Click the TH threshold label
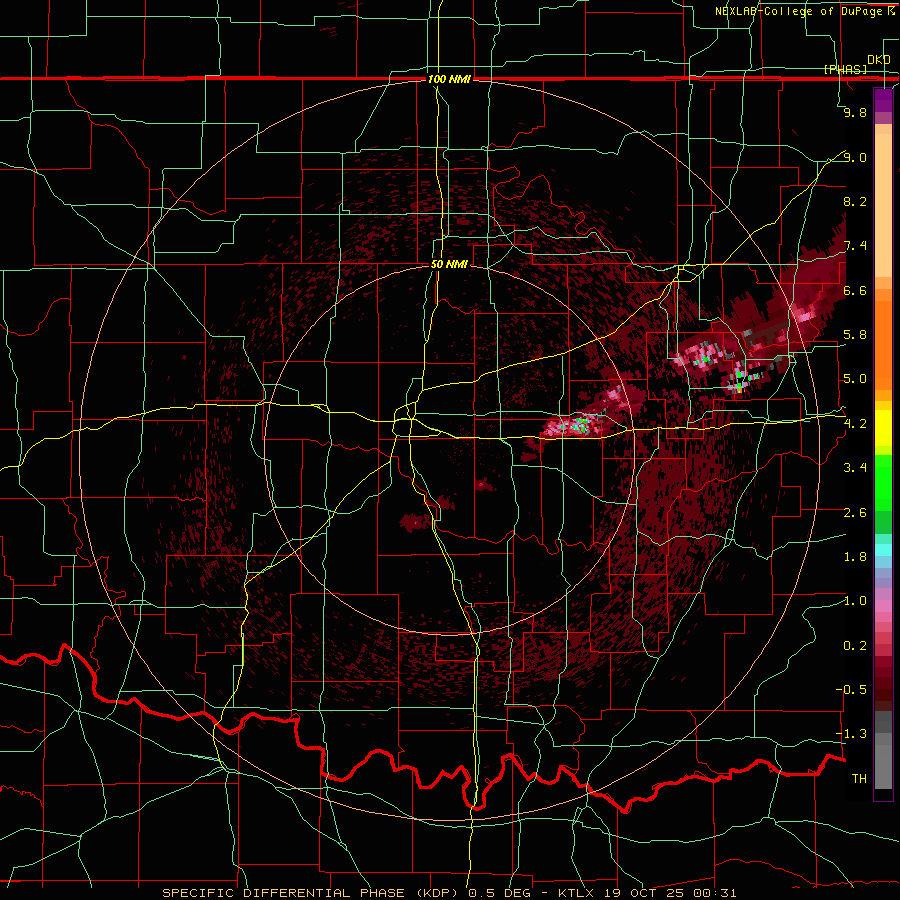The image size is (900, 900). point(859,779)
